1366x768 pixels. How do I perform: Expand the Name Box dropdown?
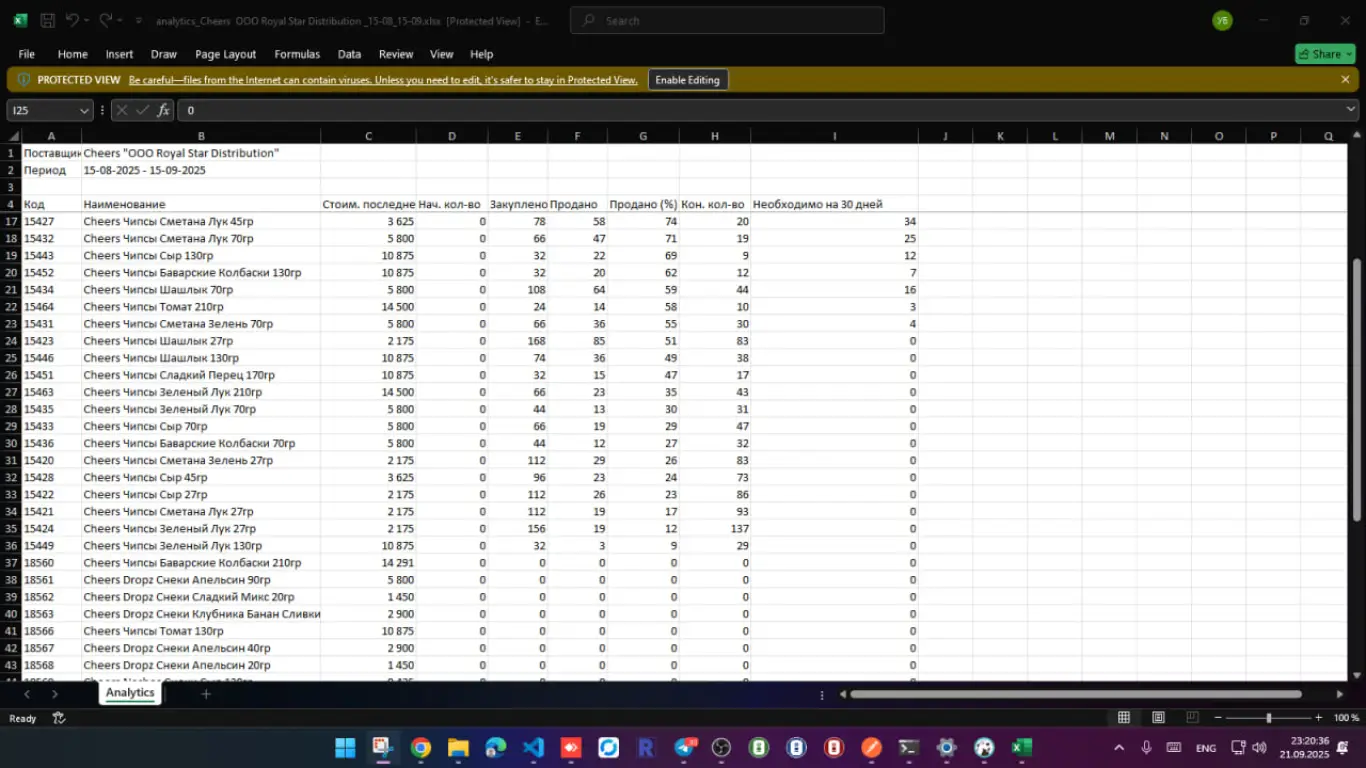83,110
